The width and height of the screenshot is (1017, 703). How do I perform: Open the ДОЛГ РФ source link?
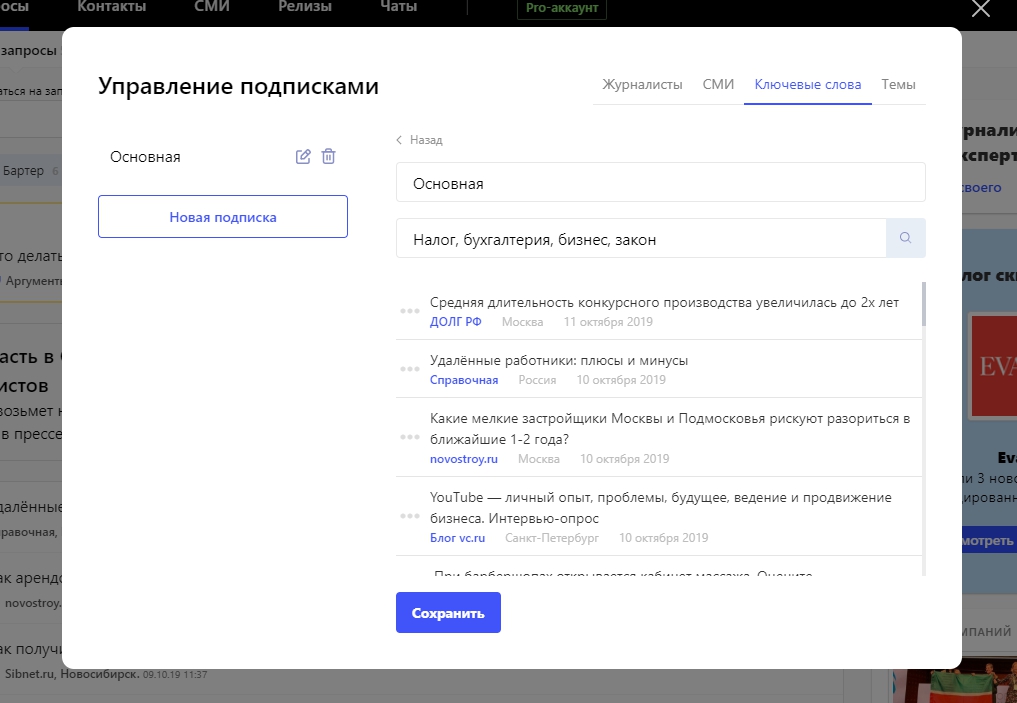[x=455, y=322]
